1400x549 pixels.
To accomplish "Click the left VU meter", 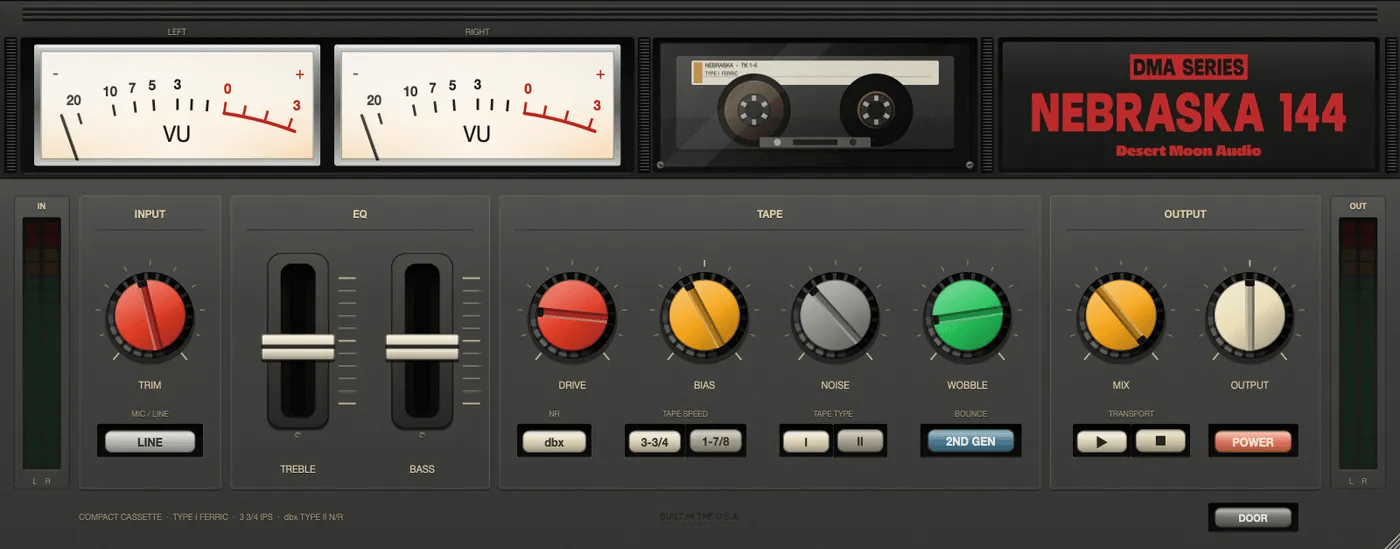I will (x=178, y=105).
